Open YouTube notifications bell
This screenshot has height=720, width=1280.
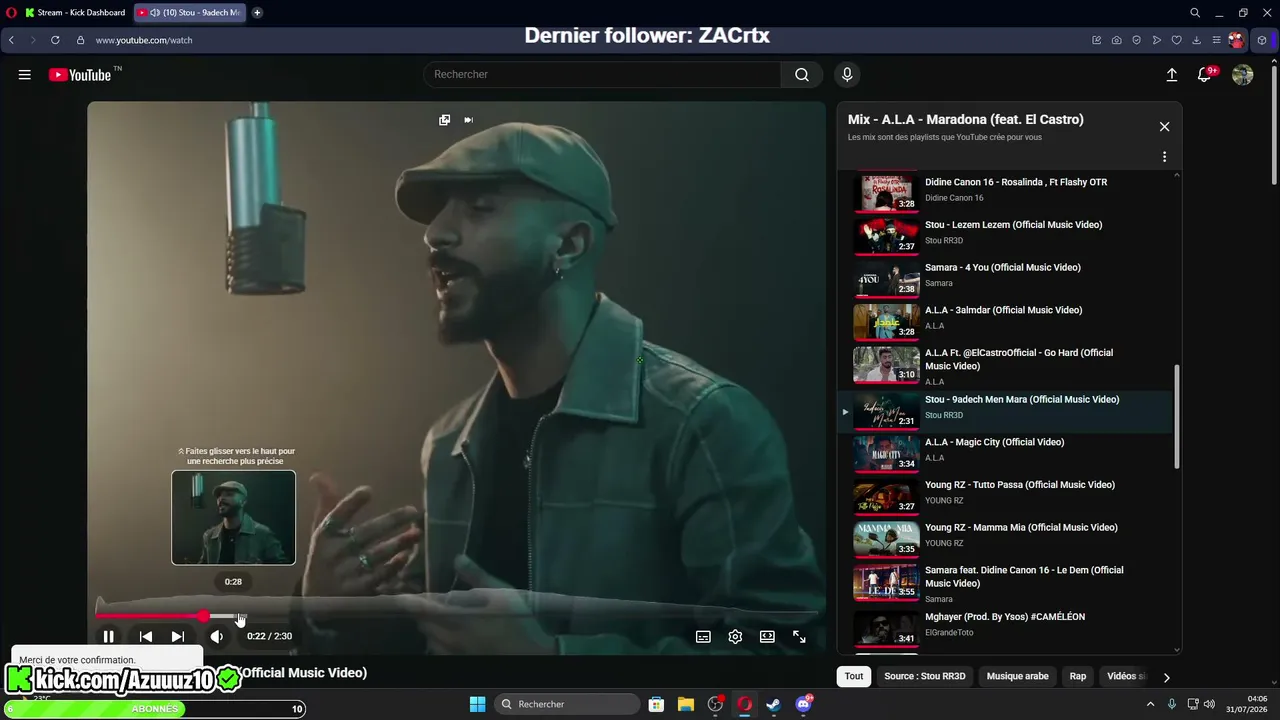[1205, 75]
